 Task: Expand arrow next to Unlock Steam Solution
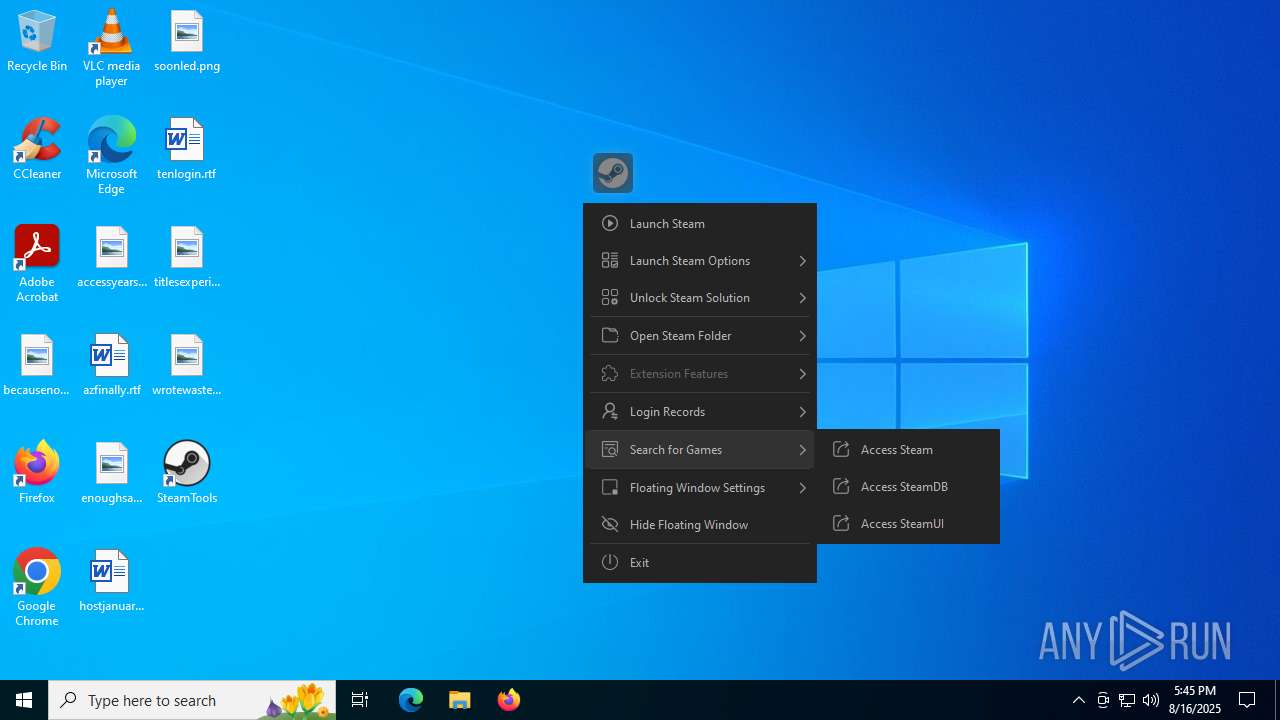[x=802, y=298]
